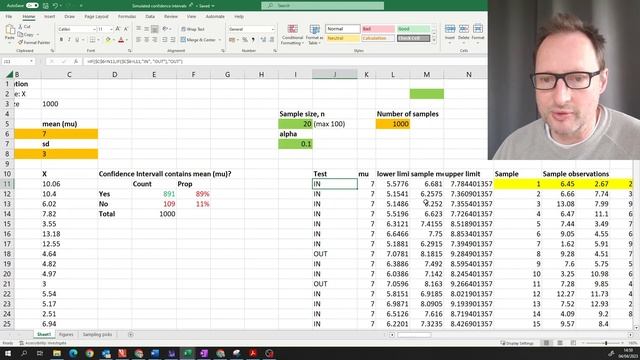The height and width of the screenshot is (360, 640).
Task: Toggle Italic formatting
Action: tap(69, 40)
